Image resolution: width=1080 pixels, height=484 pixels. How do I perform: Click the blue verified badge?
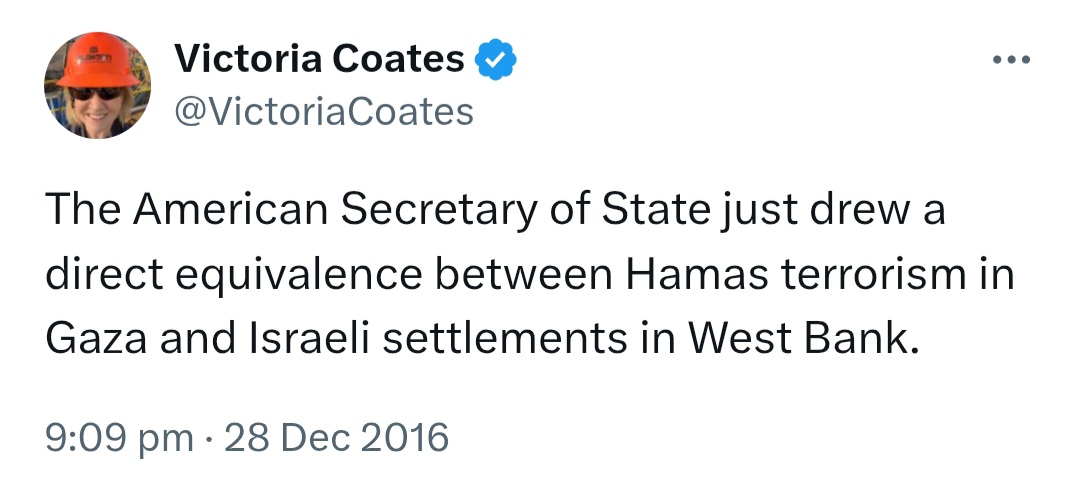[x=494, y=61]
